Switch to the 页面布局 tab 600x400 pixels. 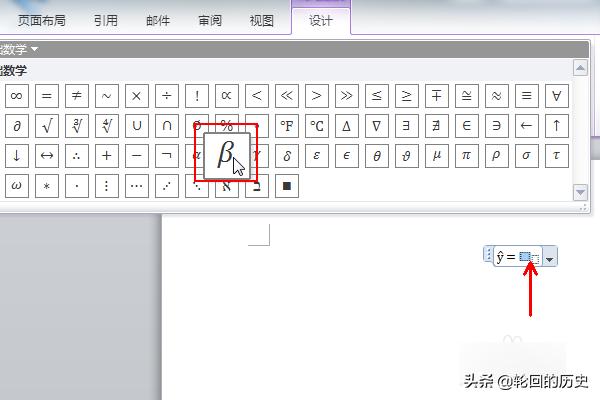[41, 20]
